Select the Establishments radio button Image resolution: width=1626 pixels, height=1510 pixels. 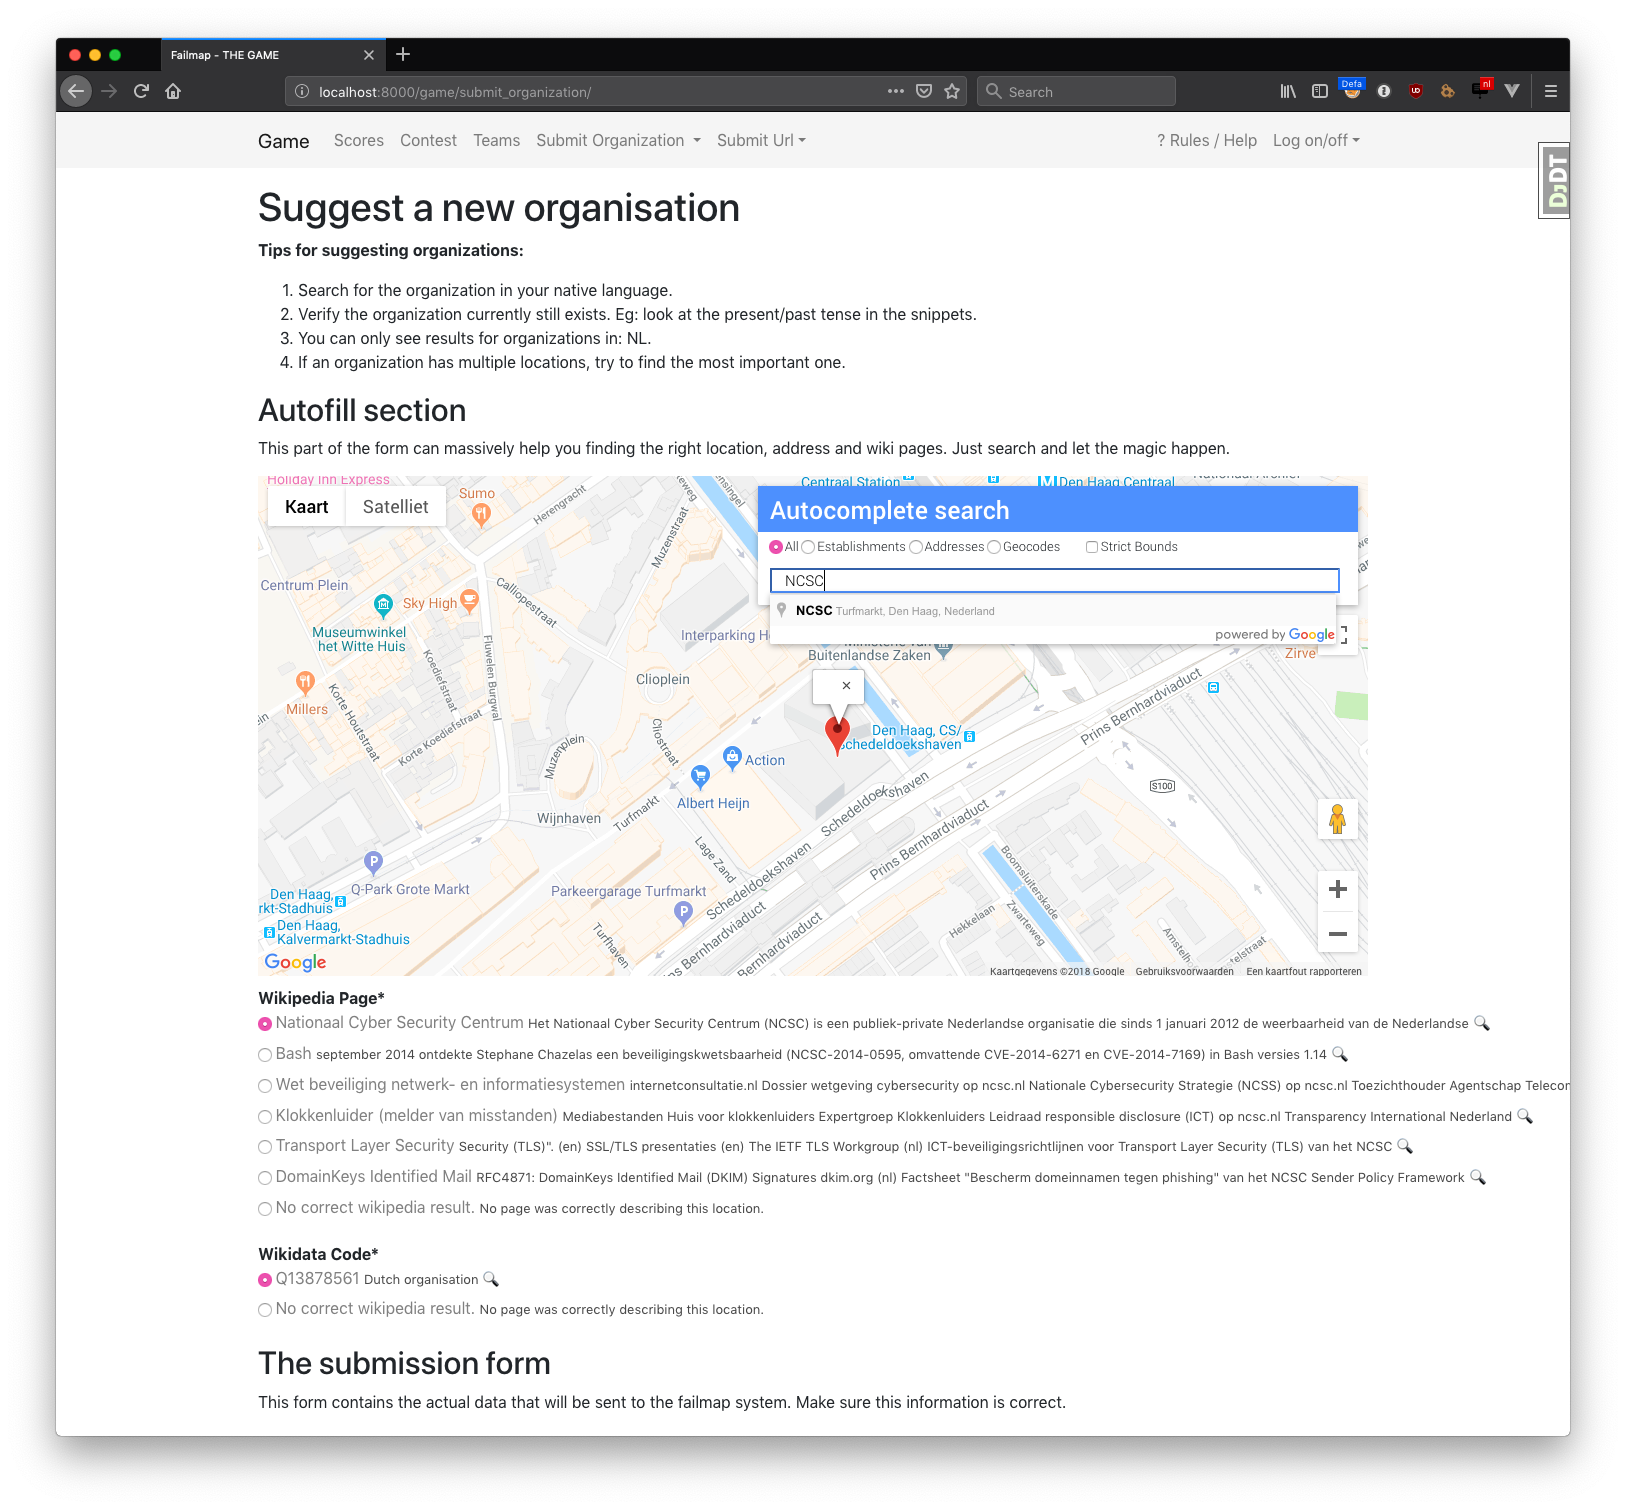pos(808,547)
